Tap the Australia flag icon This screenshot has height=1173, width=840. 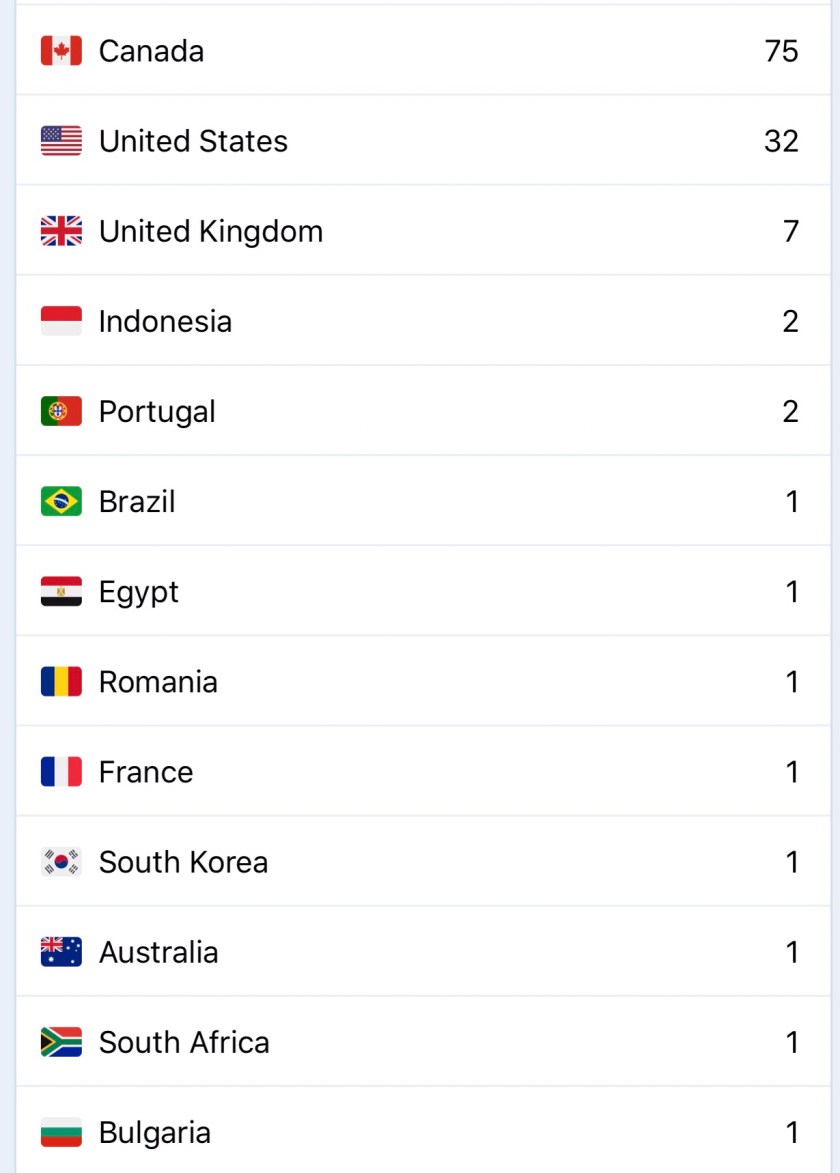(x=61, y=952)
